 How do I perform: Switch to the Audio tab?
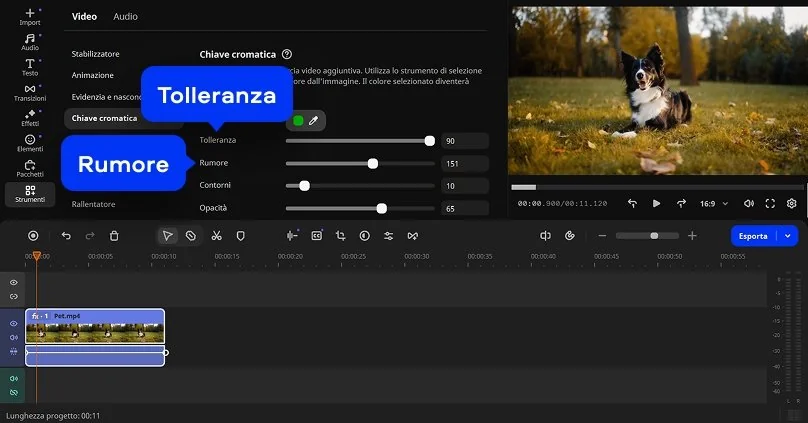126,17
